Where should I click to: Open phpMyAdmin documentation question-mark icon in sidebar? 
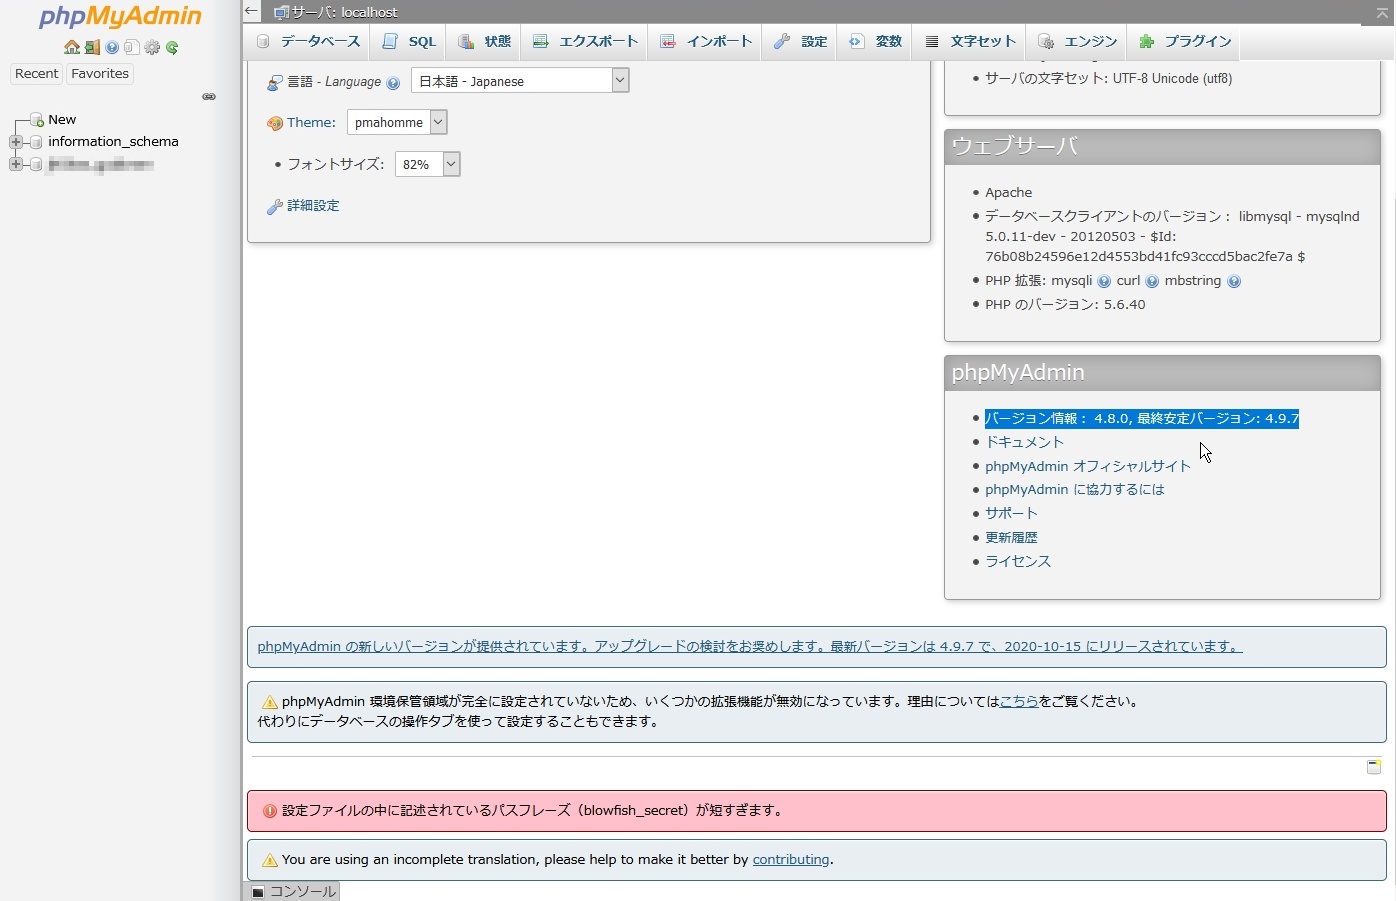click(x=112, y=47)
